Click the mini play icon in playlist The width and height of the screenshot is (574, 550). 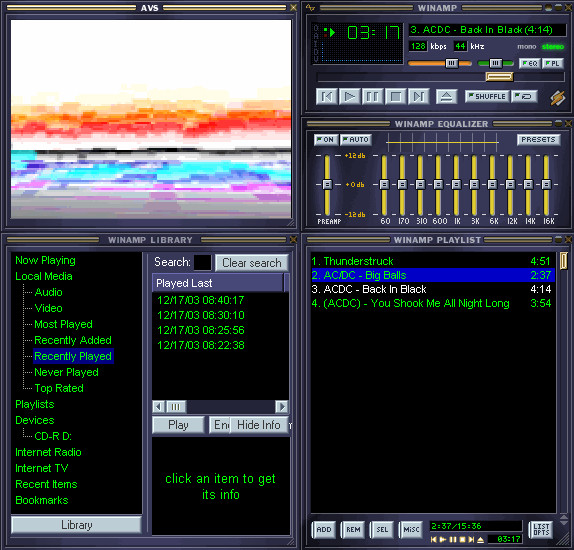click(x=443, y=540)
